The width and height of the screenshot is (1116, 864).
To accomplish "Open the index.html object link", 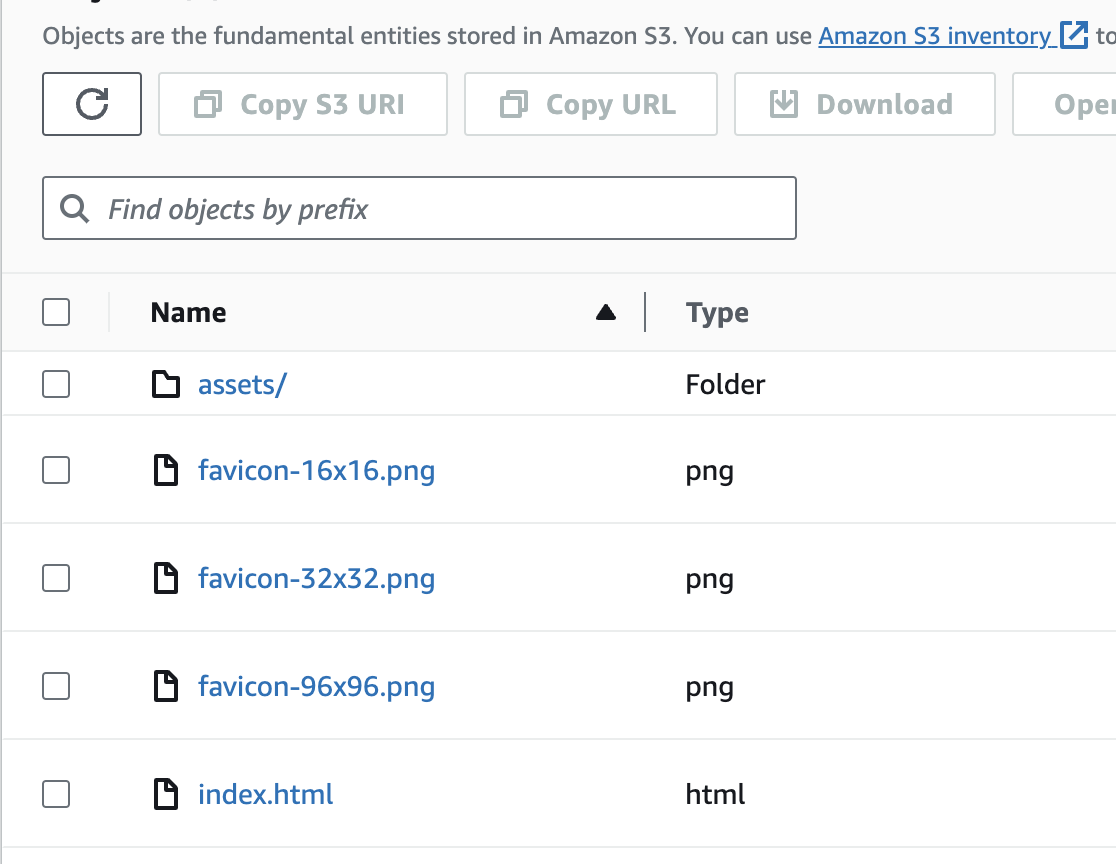I will click(x=266, y=794).
